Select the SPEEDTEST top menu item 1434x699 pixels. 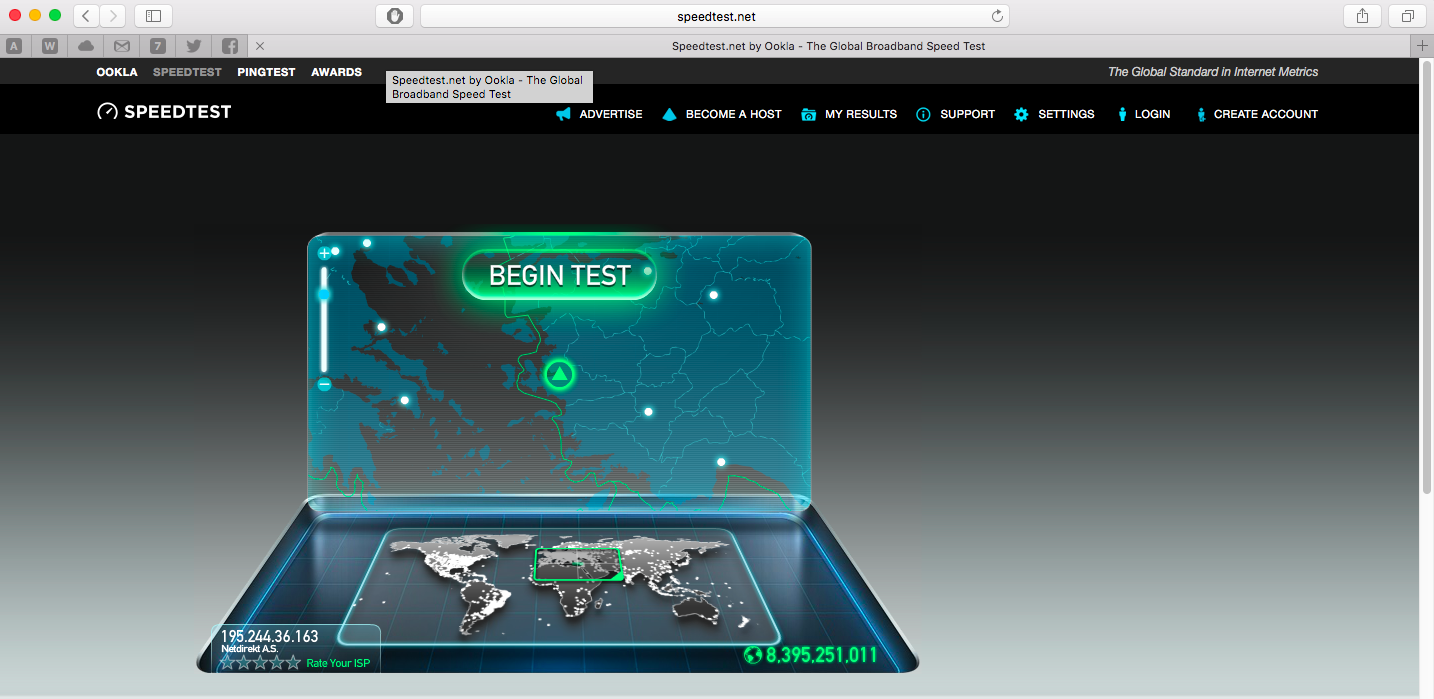click(x=187, y=72)
